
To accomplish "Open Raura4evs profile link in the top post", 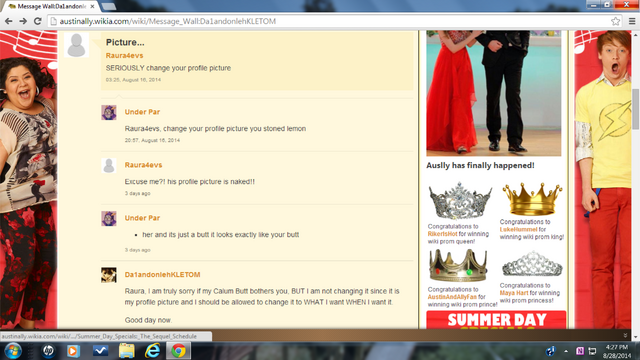I will 124,56.
